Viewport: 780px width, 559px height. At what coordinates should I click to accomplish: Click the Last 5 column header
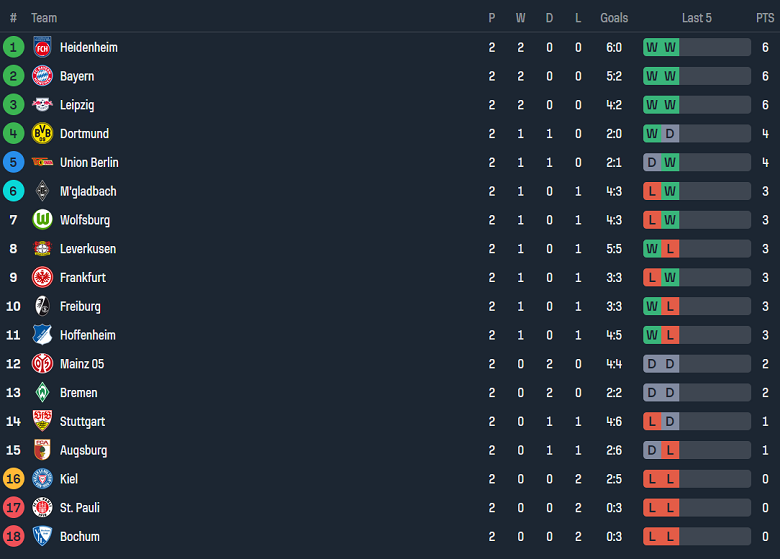697,18
